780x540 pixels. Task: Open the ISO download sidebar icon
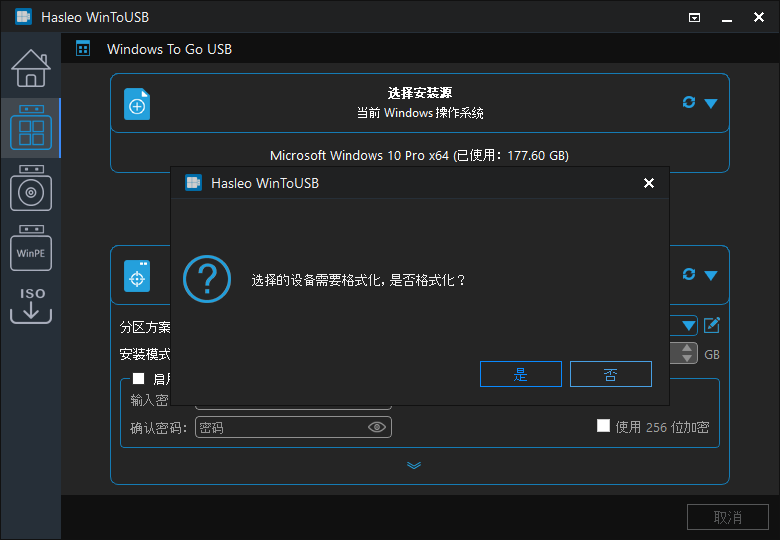click(x=31, y=305)
